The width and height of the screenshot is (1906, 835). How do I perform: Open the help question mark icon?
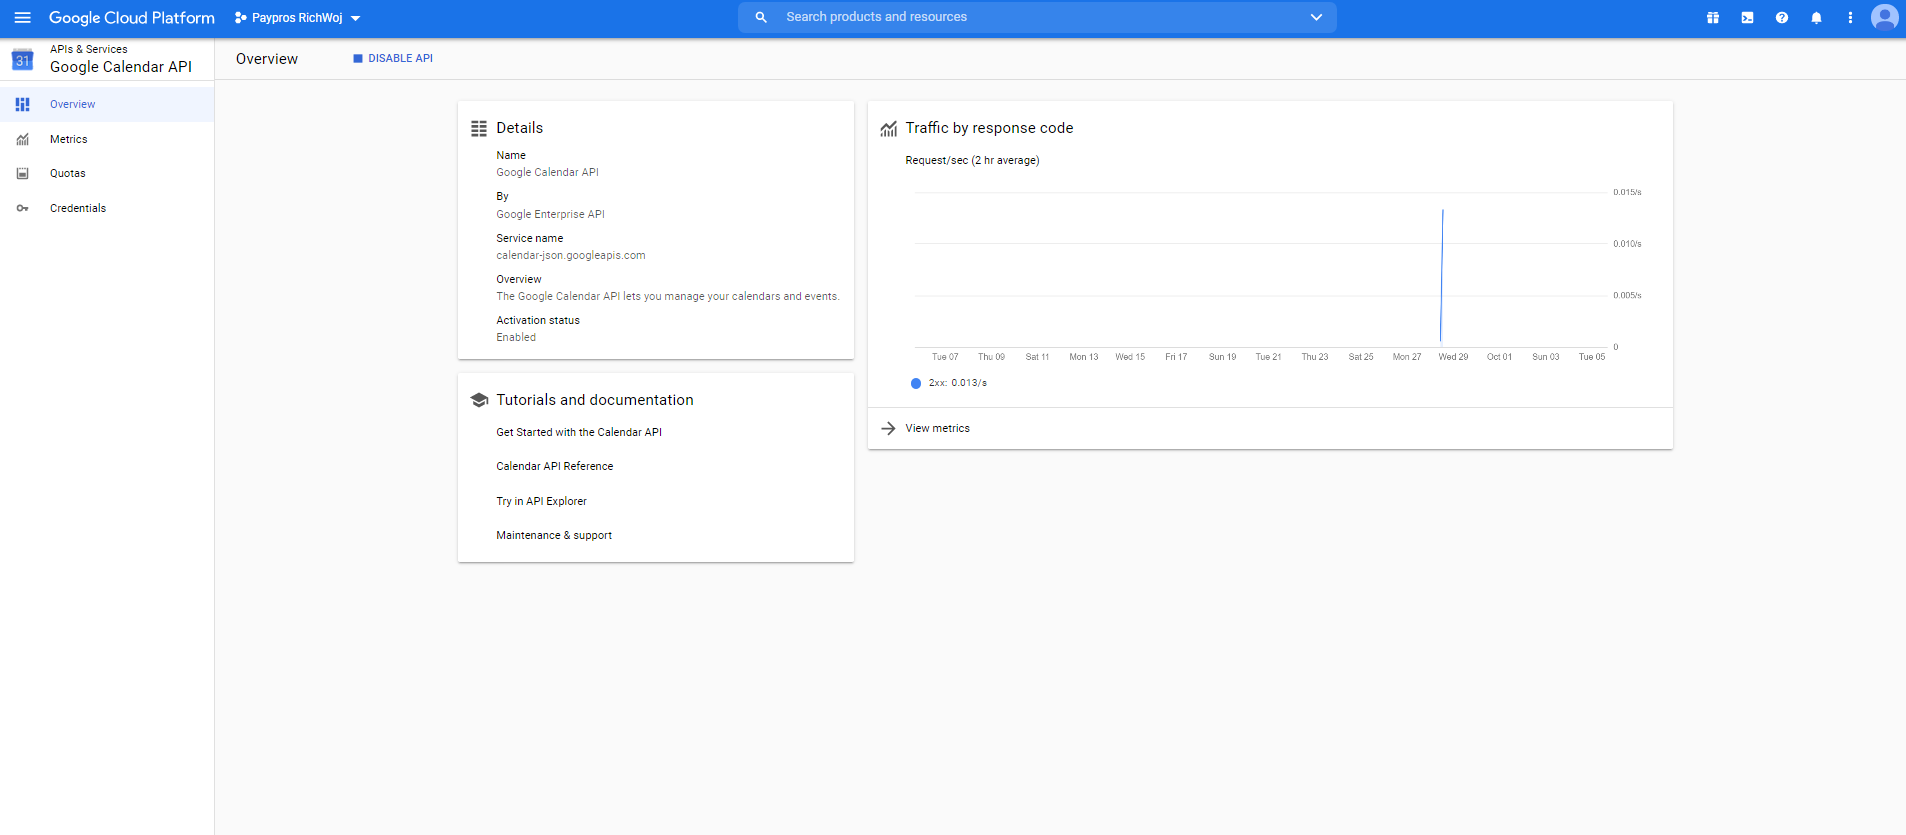coord(1782,18)
